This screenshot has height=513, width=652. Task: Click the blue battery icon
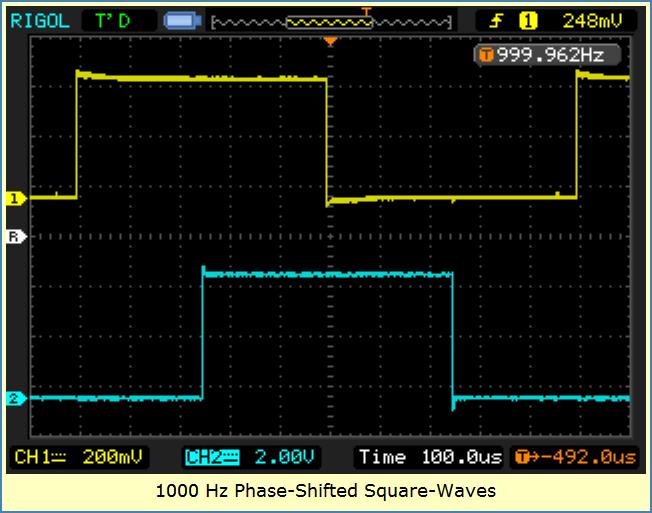[x=182, y=19]
